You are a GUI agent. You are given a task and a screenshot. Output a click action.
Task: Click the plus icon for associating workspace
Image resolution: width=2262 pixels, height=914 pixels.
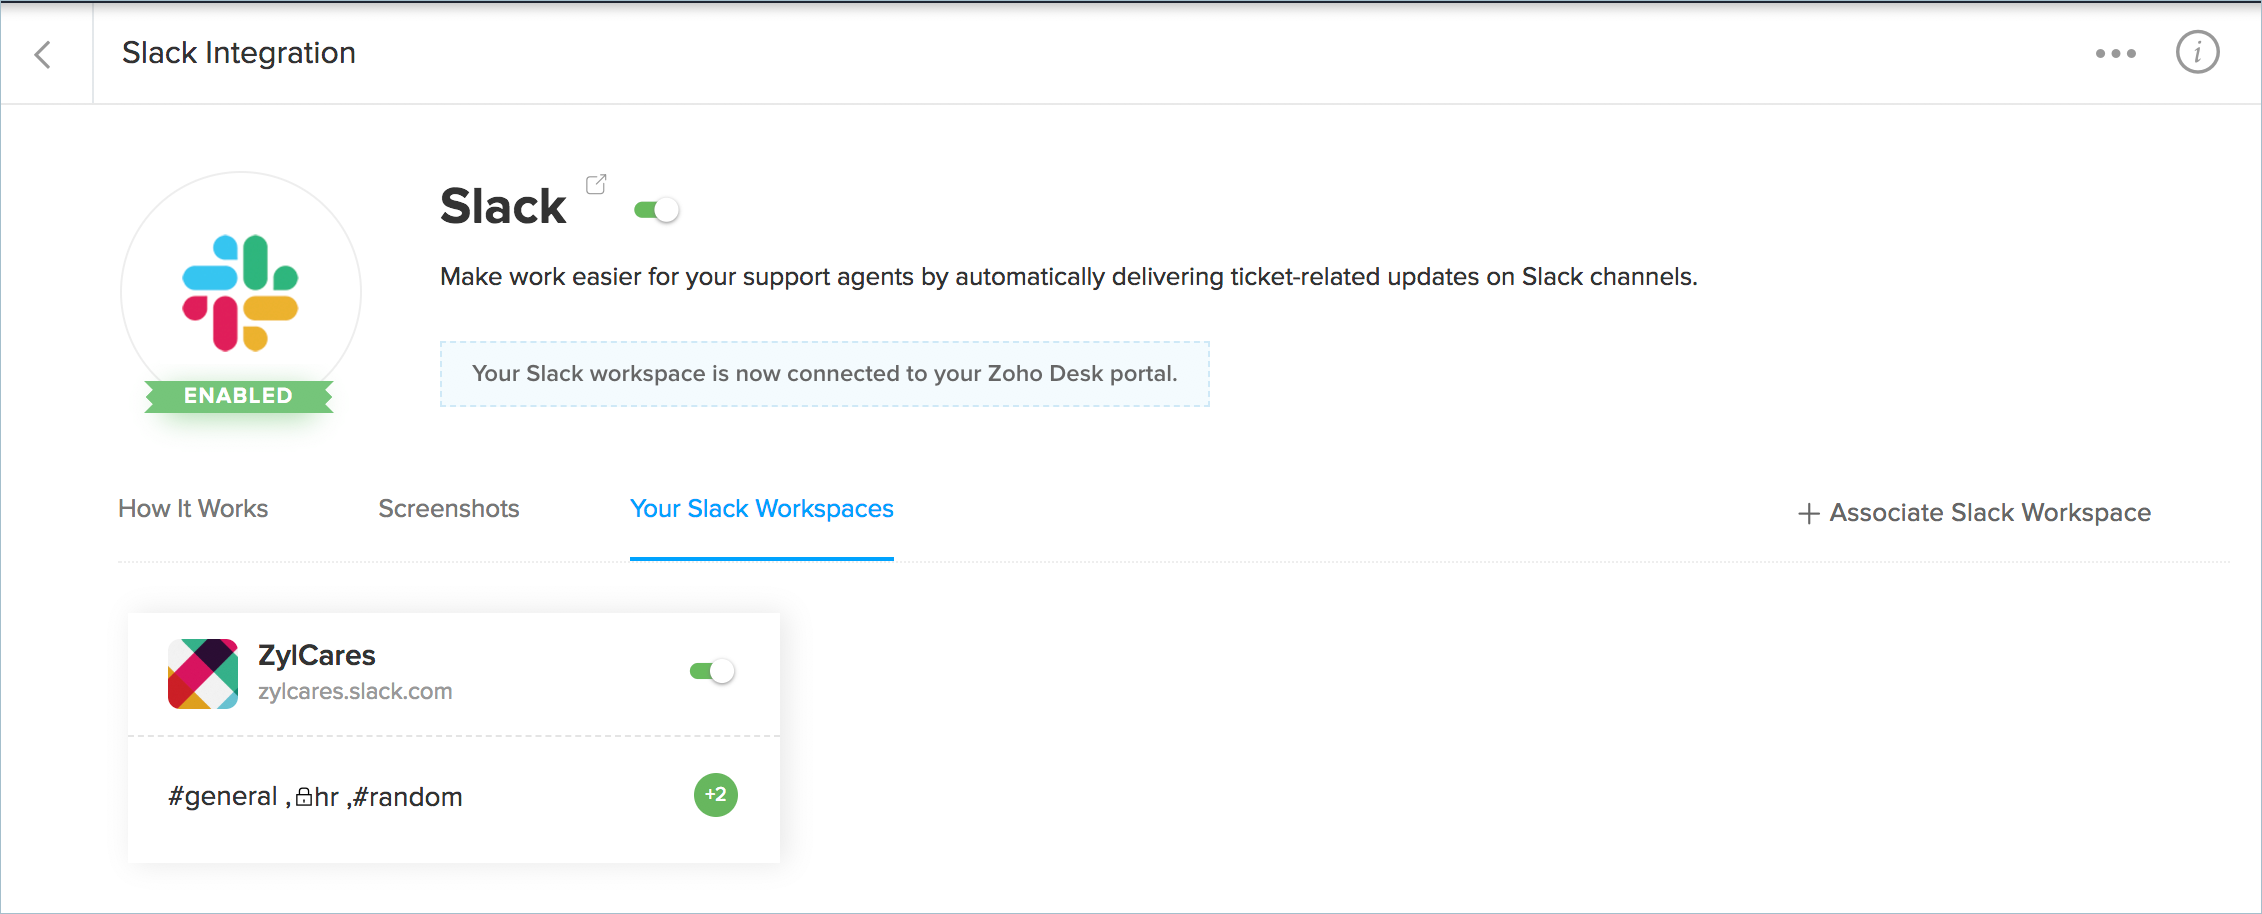[x=1808, y=514]
